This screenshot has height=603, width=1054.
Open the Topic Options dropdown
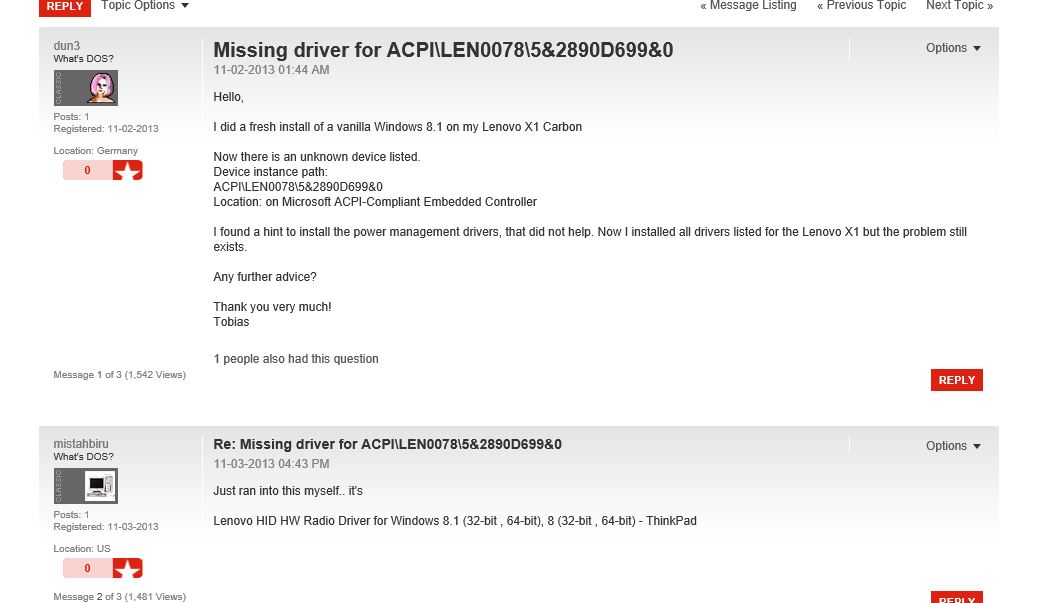point(144,6)
